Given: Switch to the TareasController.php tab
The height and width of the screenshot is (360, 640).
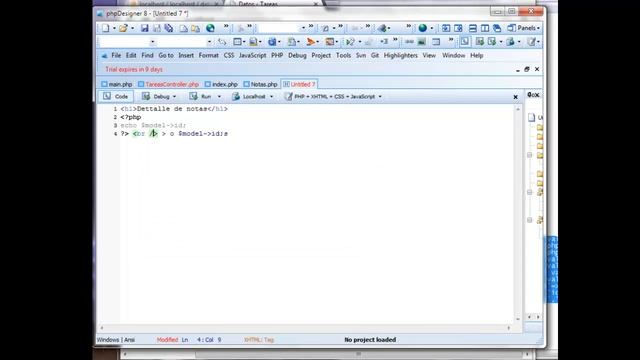Looking at the screenshot, I should (168, 84).
